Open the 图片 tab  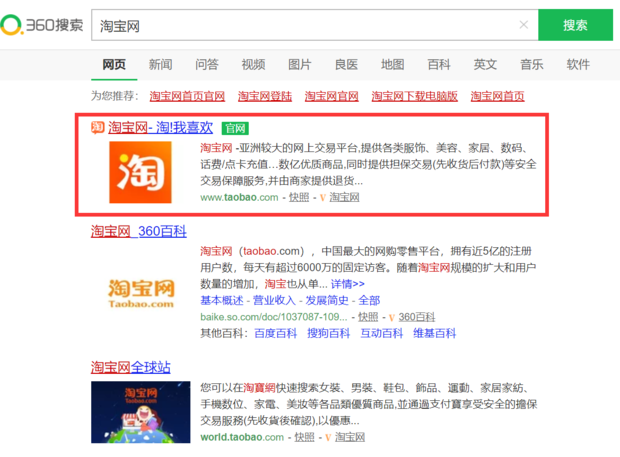click(x=300, y=64)
